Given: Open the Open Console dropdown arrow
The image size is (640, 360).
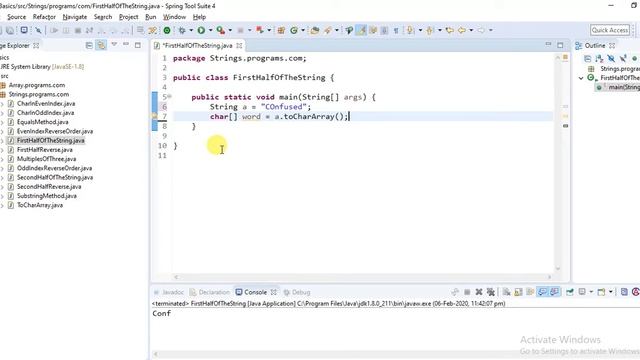Looking at the screenshot, I should (x=611, y=292).
